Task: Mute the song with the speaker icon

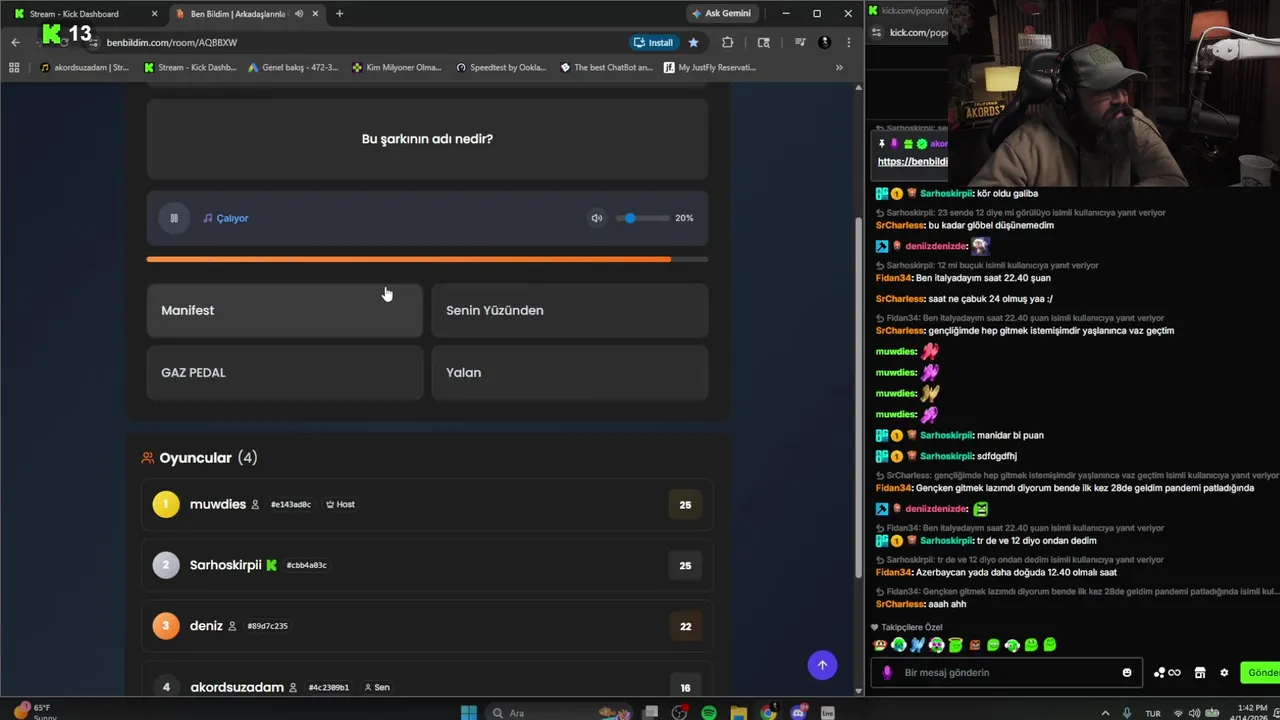Action: tap(596, 218)
